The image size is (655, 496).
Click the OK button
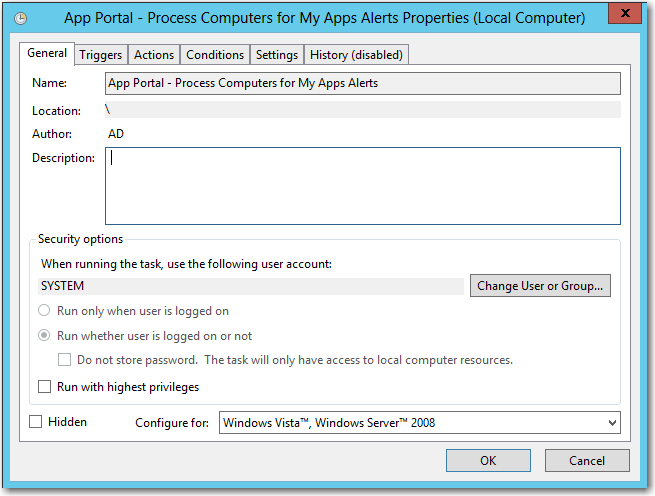click(x=488, y=460)
